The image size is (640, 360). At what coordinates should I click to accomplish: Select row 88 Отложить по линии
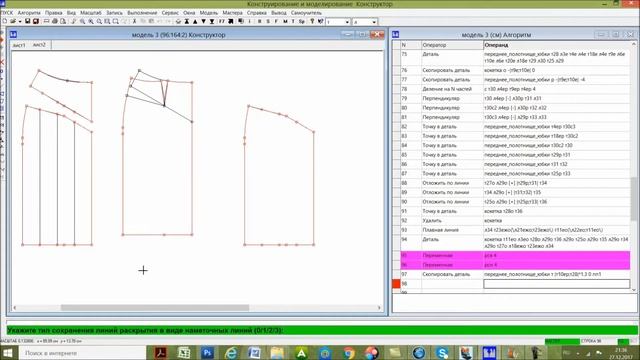tap(515, 183)
